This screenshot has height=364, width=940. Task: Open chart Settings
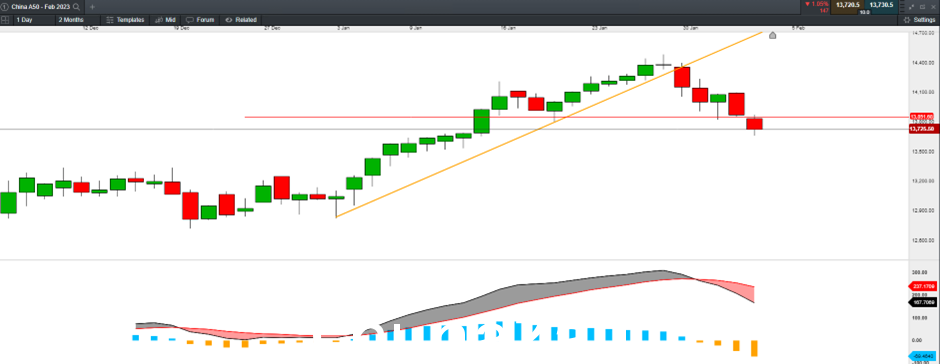coord(920,20)
